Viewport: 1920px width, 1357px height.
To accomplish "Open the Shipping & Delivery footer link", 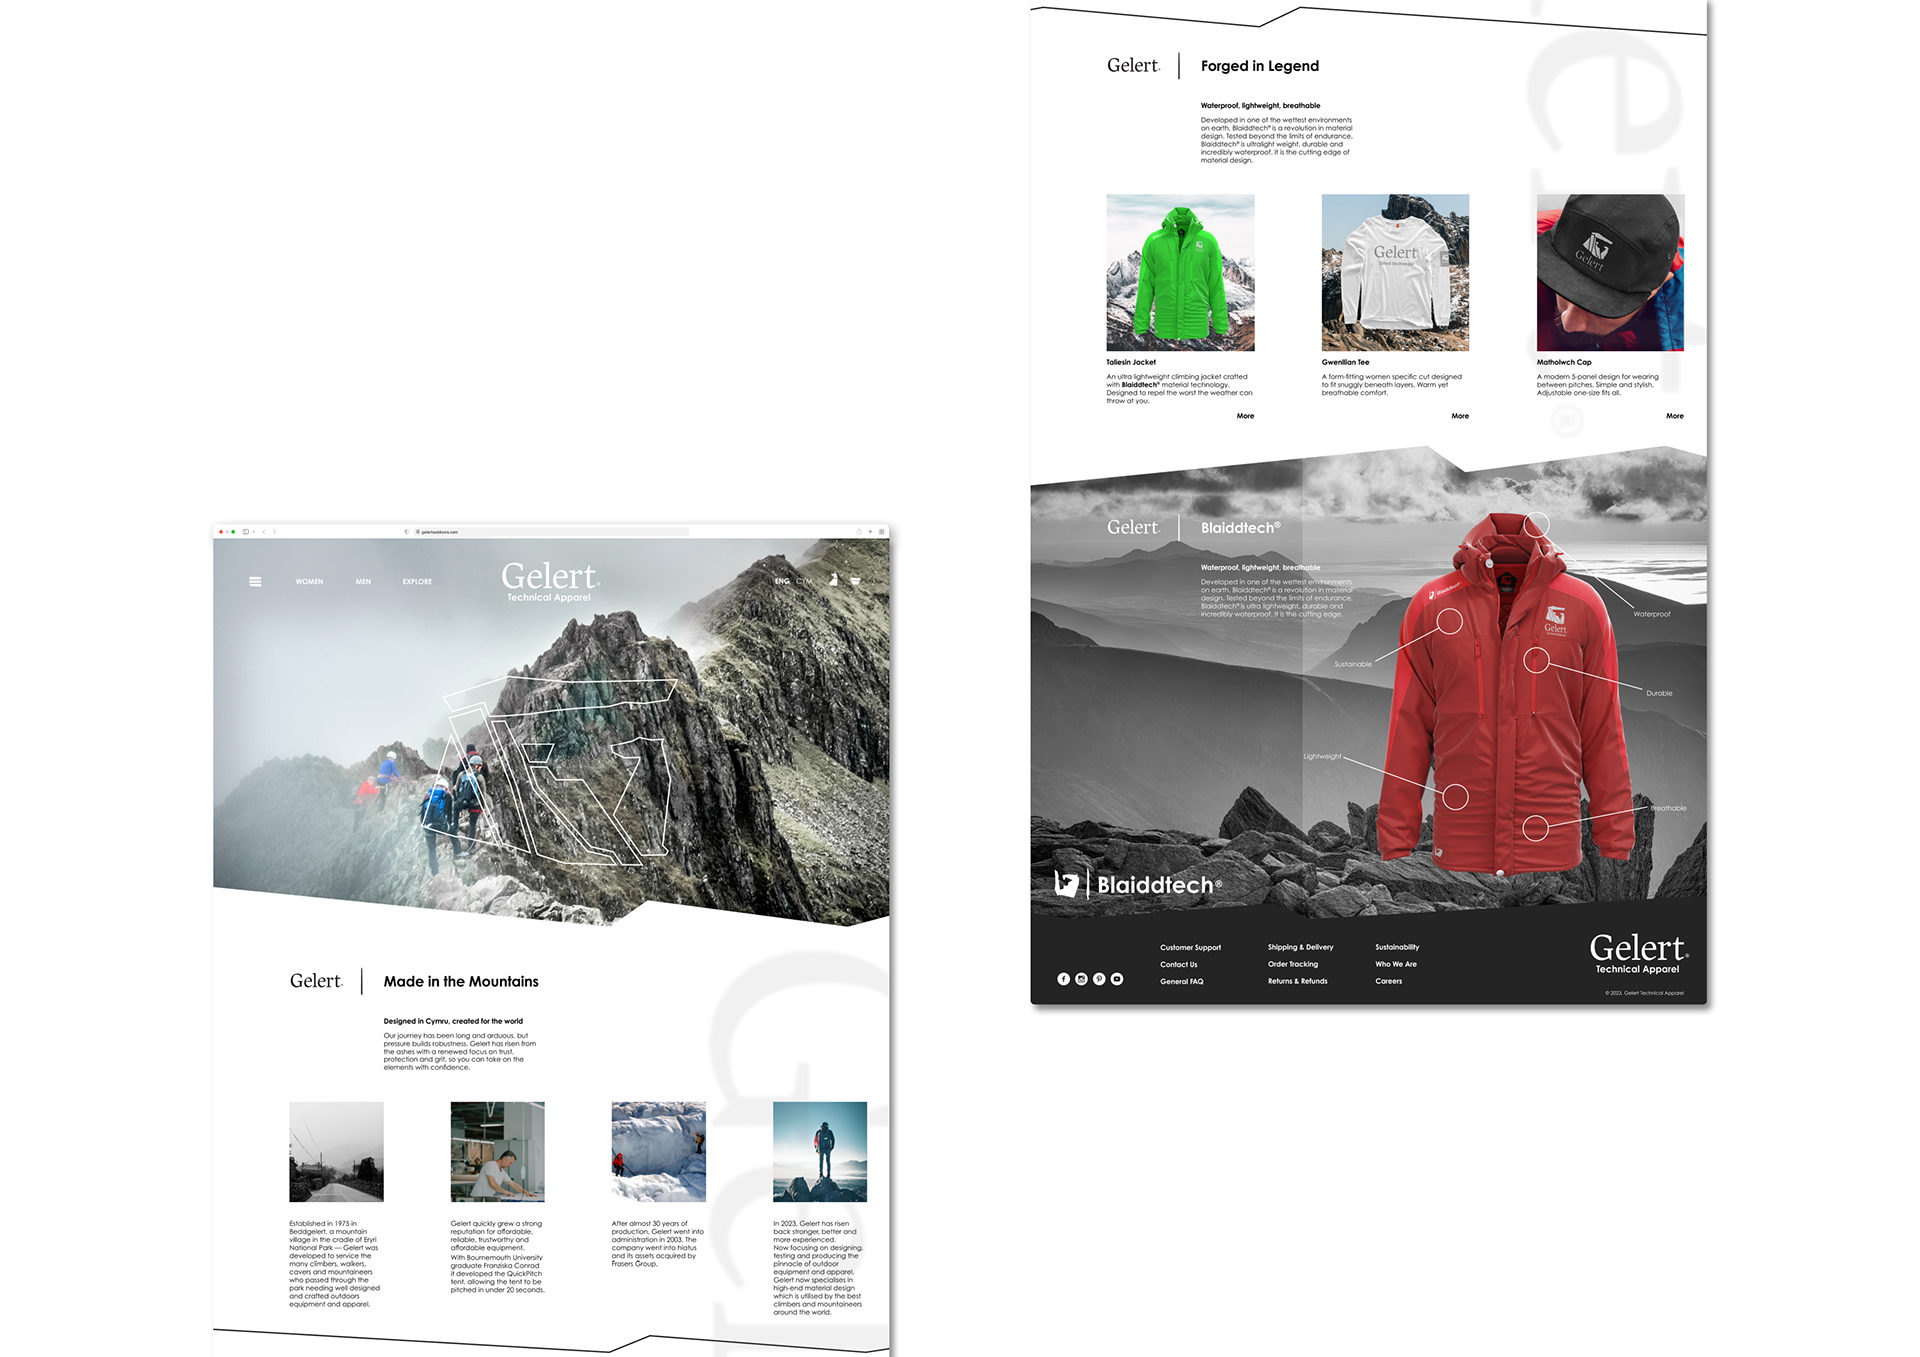I will [1301, 947].
